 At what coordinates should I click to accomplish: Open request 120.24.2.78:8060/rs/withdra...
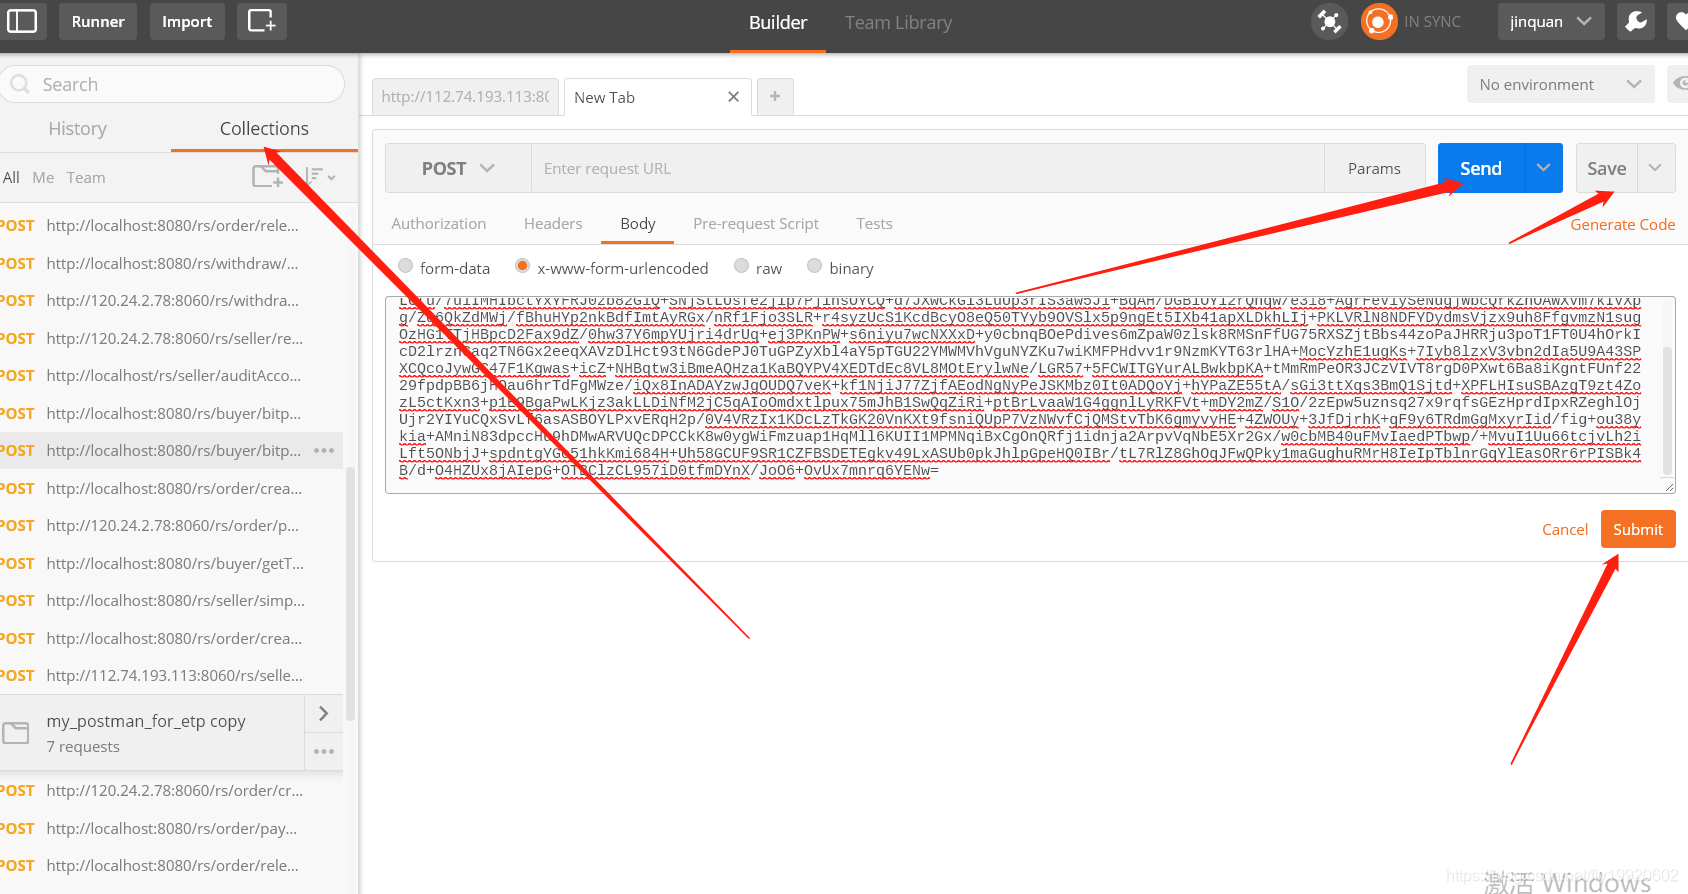[172, 301]
